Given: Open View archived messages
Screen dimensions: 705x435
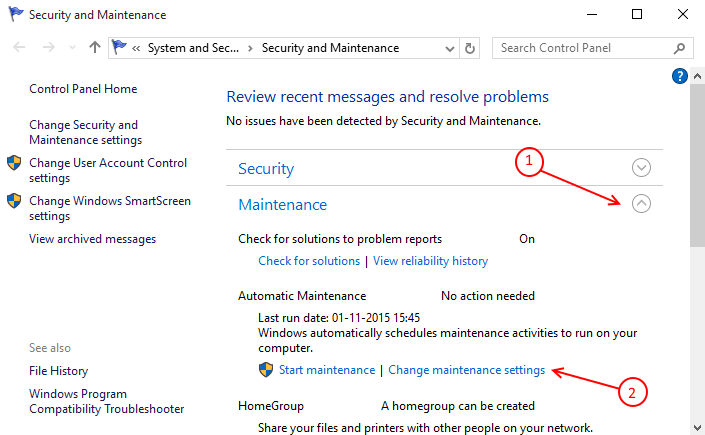Looking at the screenshot, I should pos(93,239).
